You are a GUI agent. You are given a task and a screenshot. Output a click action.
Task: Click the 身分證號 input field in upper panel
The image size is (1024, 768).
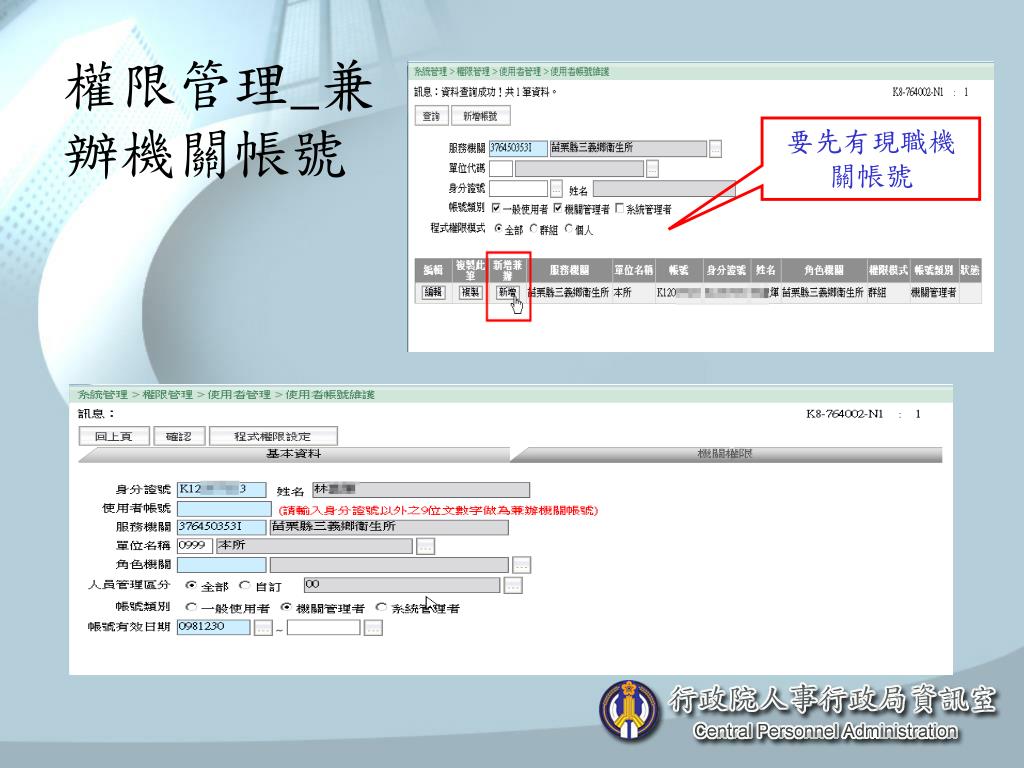518,188
